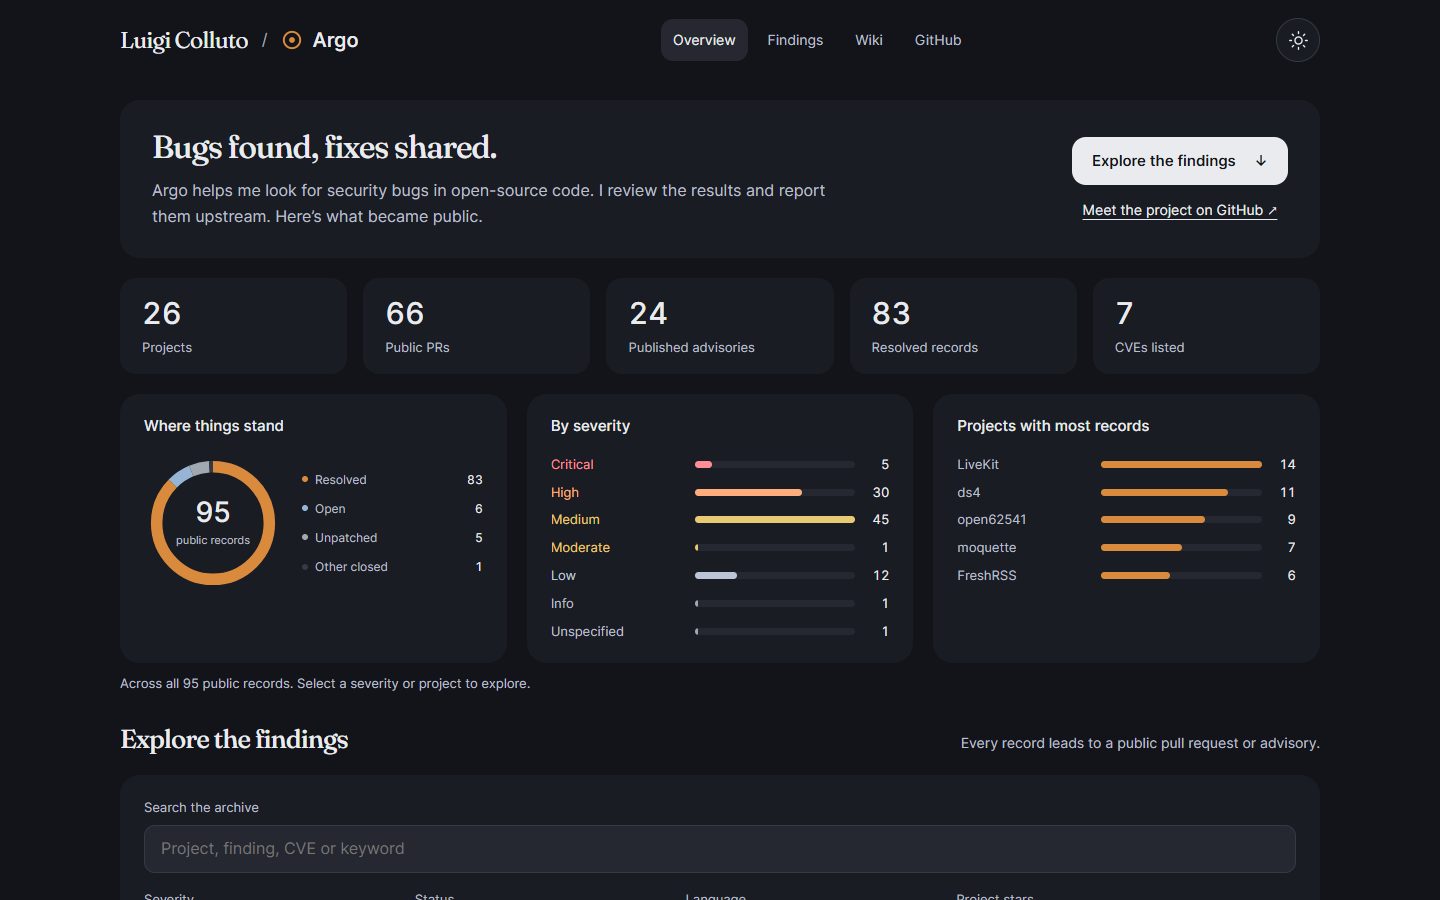This screenshot has width=1440, height=900.
Task: Pick the open62541 project row
Action: 1126,519
